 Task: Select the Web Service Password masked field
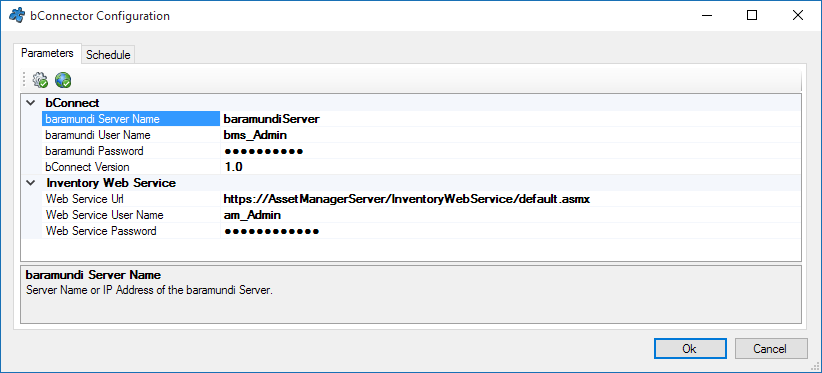coord(511,231)
